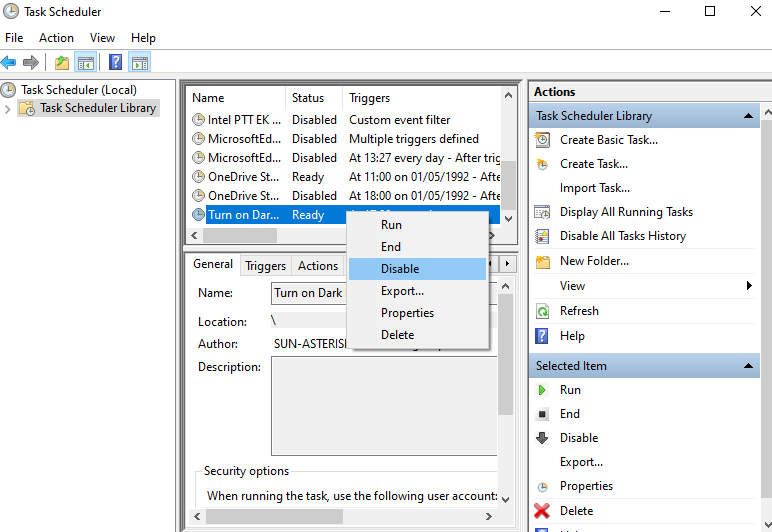Click the Disable All Tasks History icon
772x532 pixels.
point(542,236)
